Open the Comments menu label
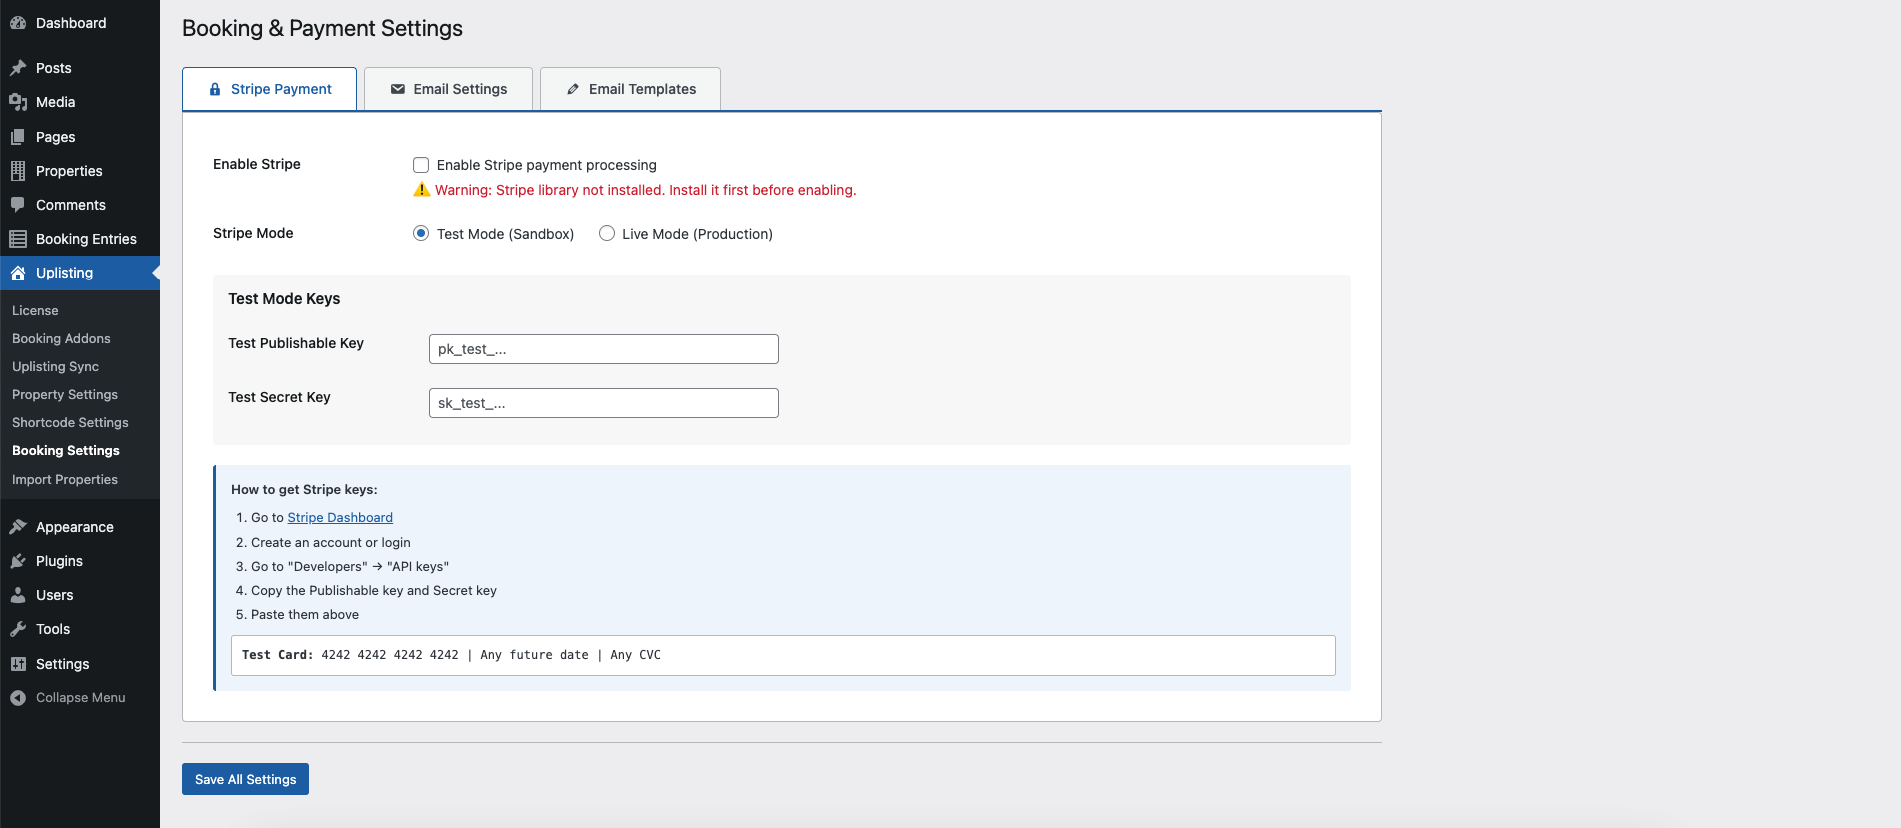Viewport: 1901px width, 828px height. pyautogui.click(x=71, y=205)
